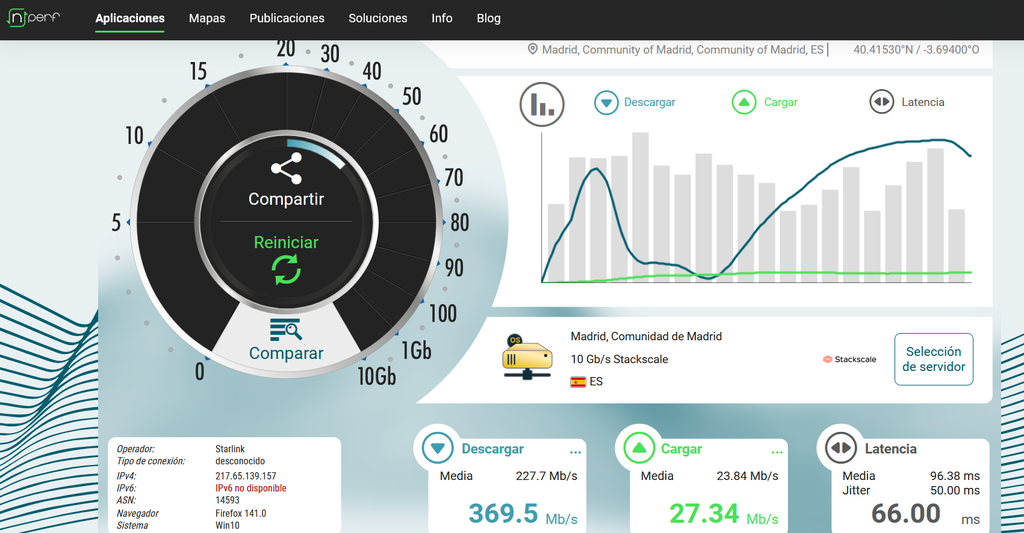The width and height of the screenshot is (1024, 533).
Task: Click the Stackscale sponsor logo
Action: click(849, 359)
